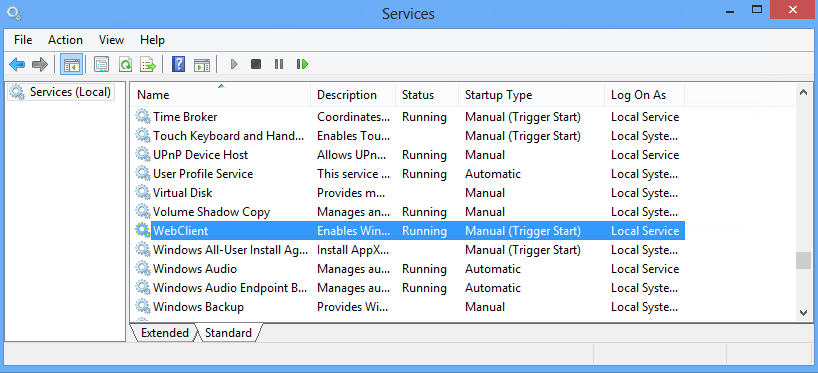Select the UPnP Device Host service name
Screen dimensions: 818x373
coord(200,155)
